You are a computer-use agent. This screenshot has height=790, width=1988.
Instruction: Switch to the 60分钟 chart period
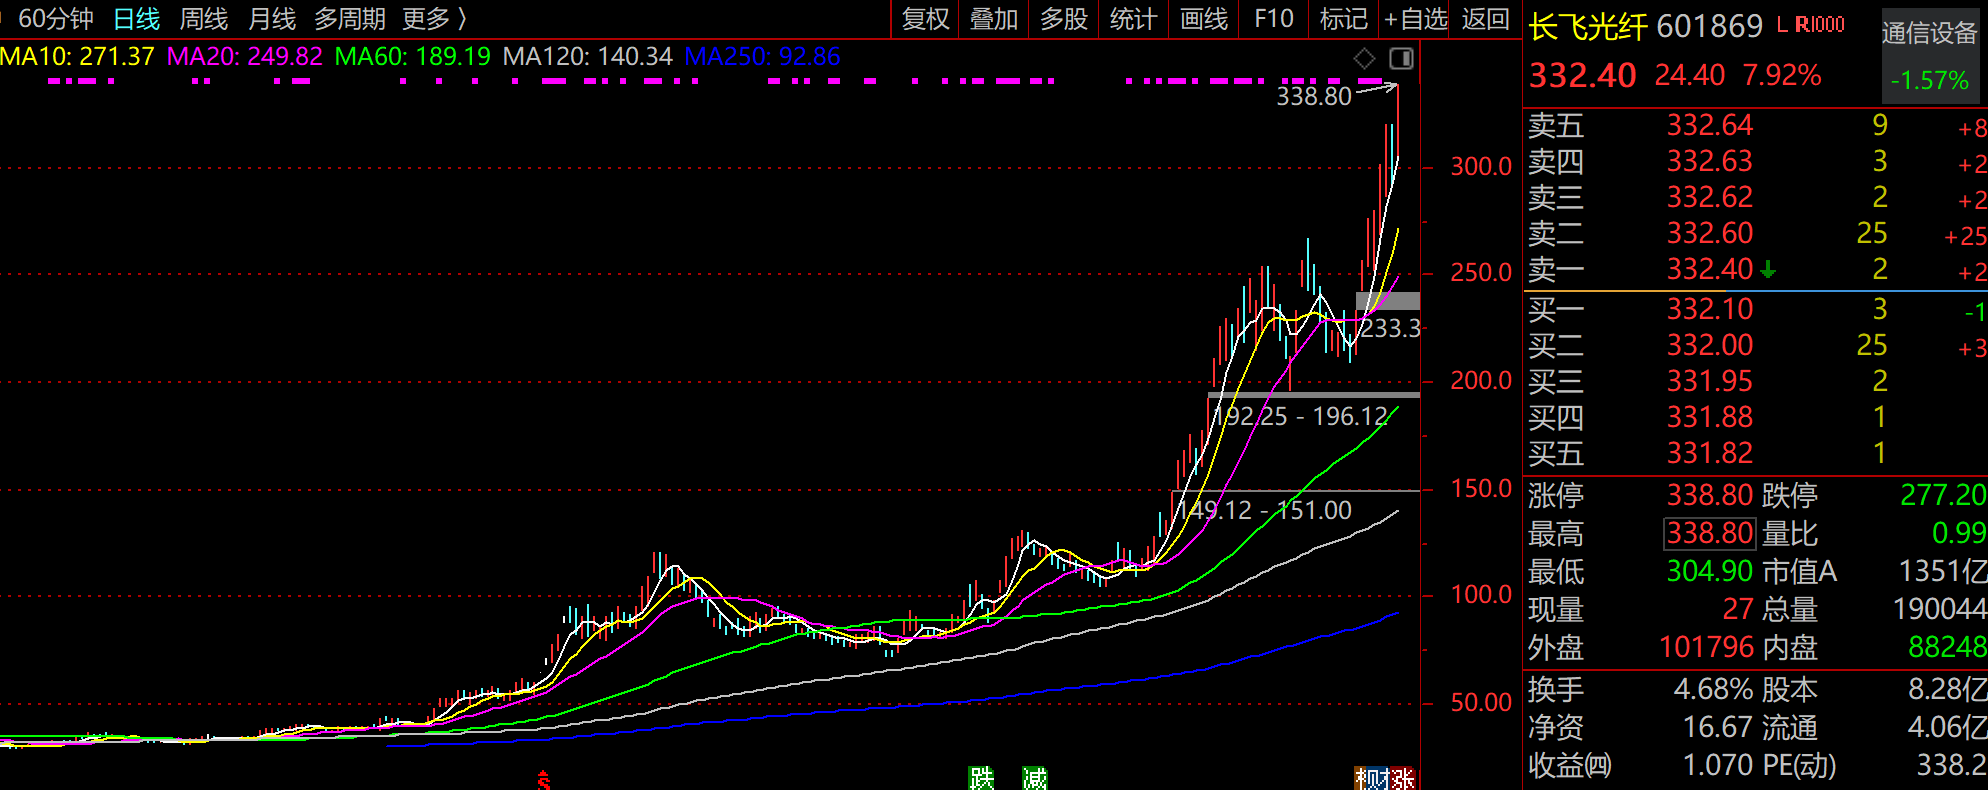(55, 19)
